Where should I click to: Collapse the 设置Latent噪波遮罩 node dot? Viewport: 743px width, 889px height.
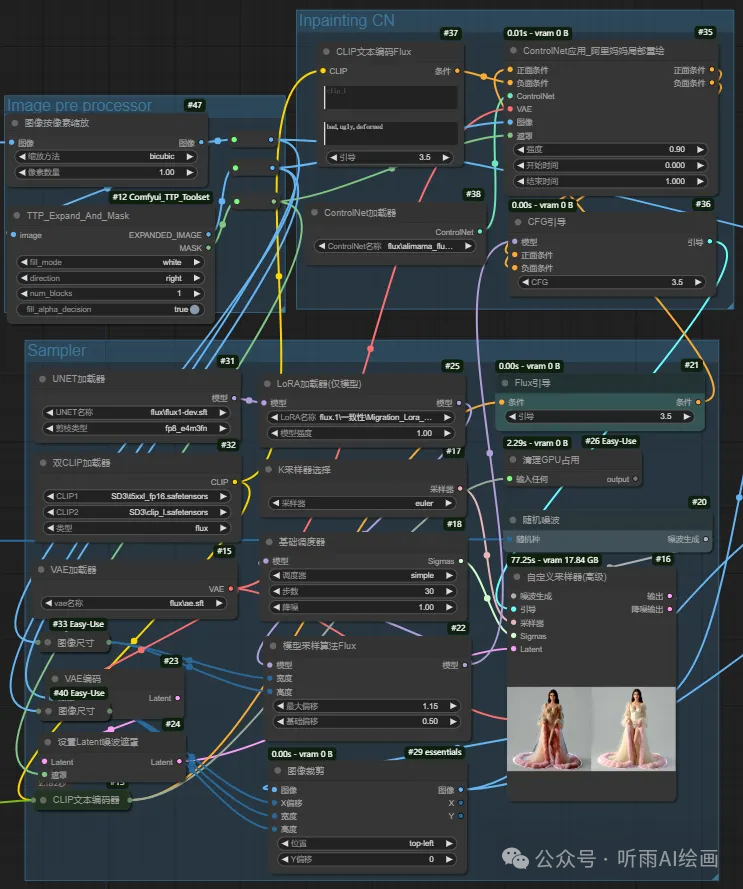tap(48, 742)
